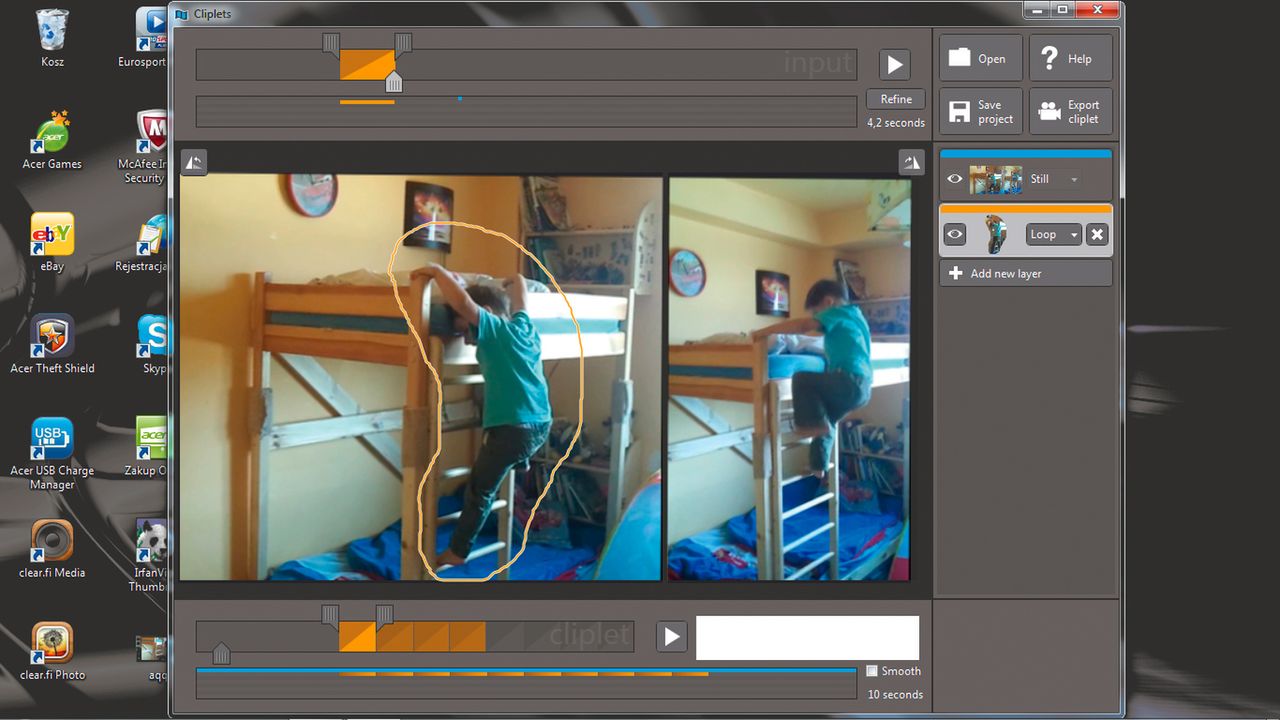Close the Cliplets window
The image size is (1280, 720).
point(1099,9)
